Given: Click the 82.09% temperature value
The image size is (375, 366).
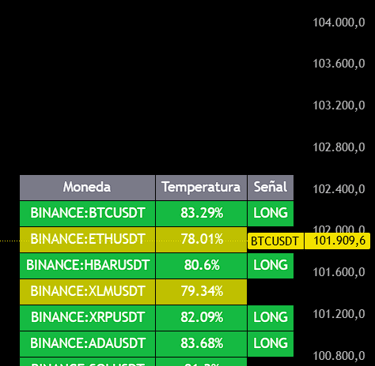Looking at the screenshot, I should (201, 317).
